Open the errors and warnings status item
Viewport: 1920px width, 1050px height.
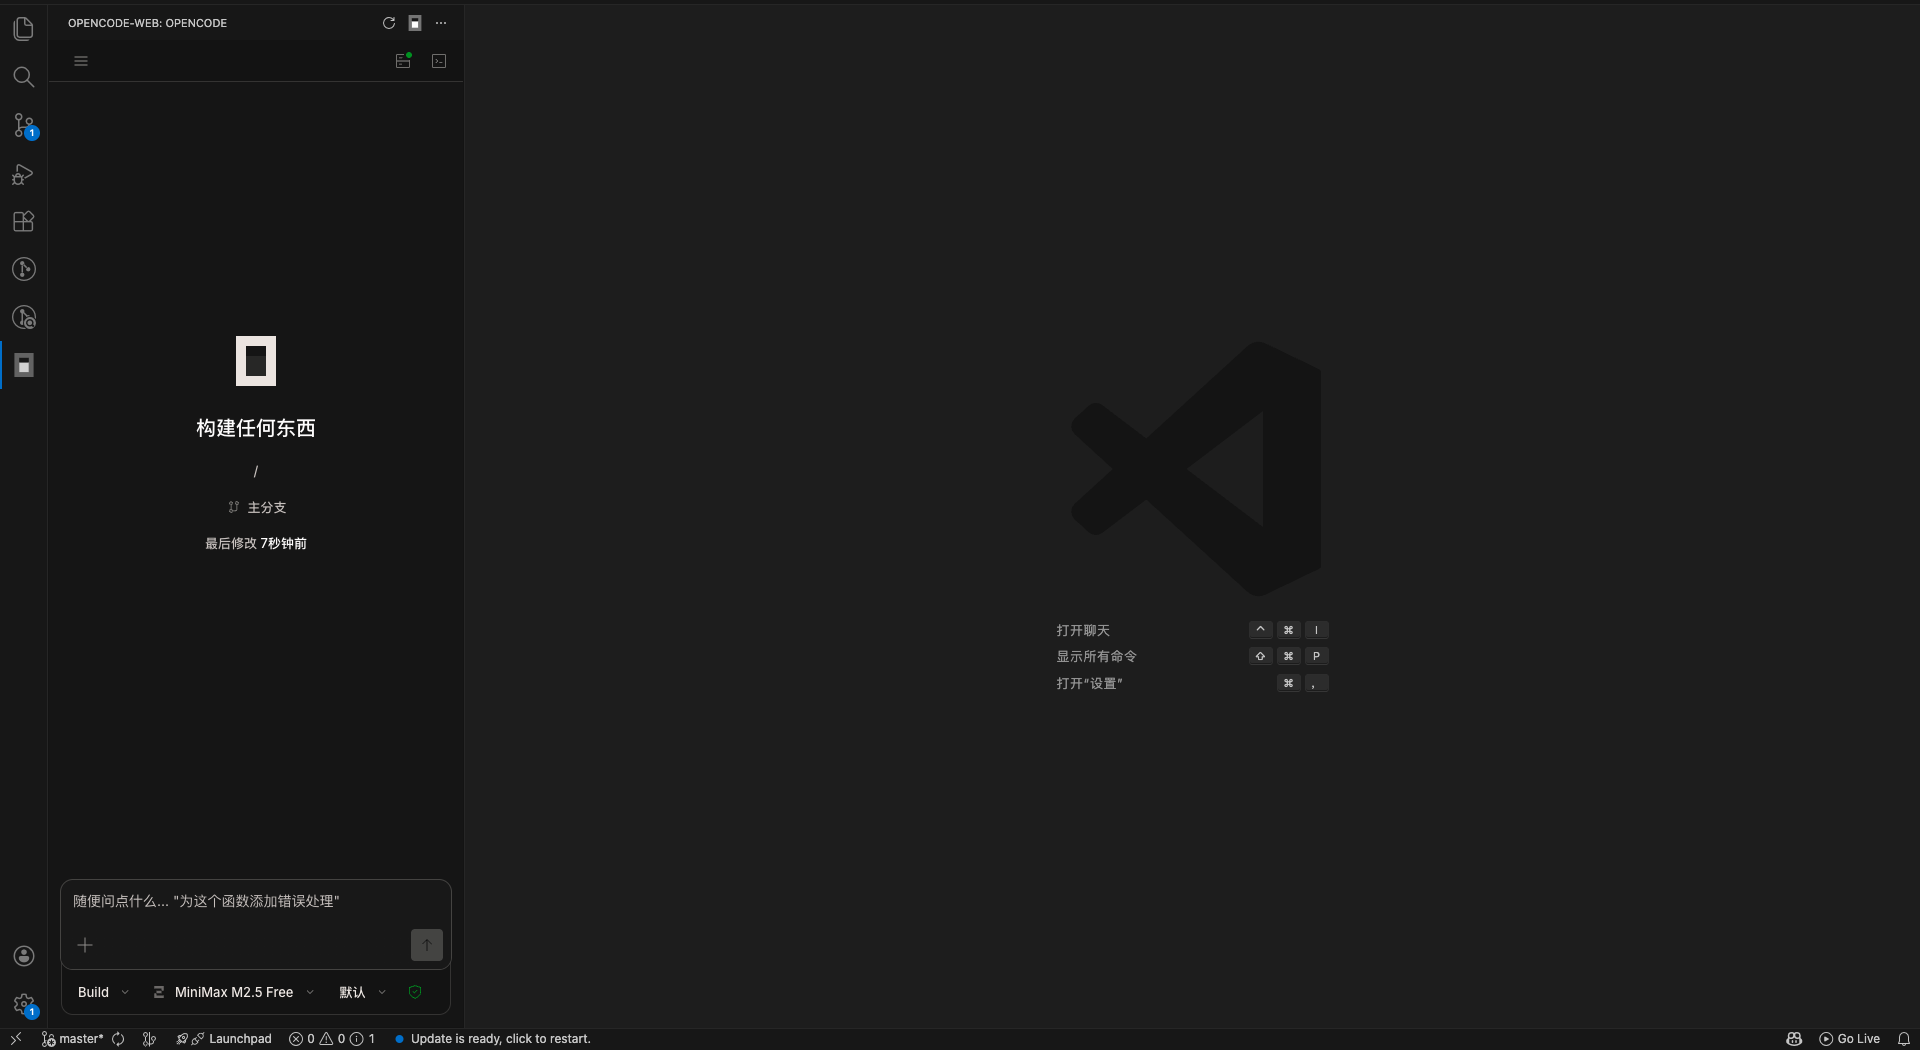click(x=332, y=1039)
